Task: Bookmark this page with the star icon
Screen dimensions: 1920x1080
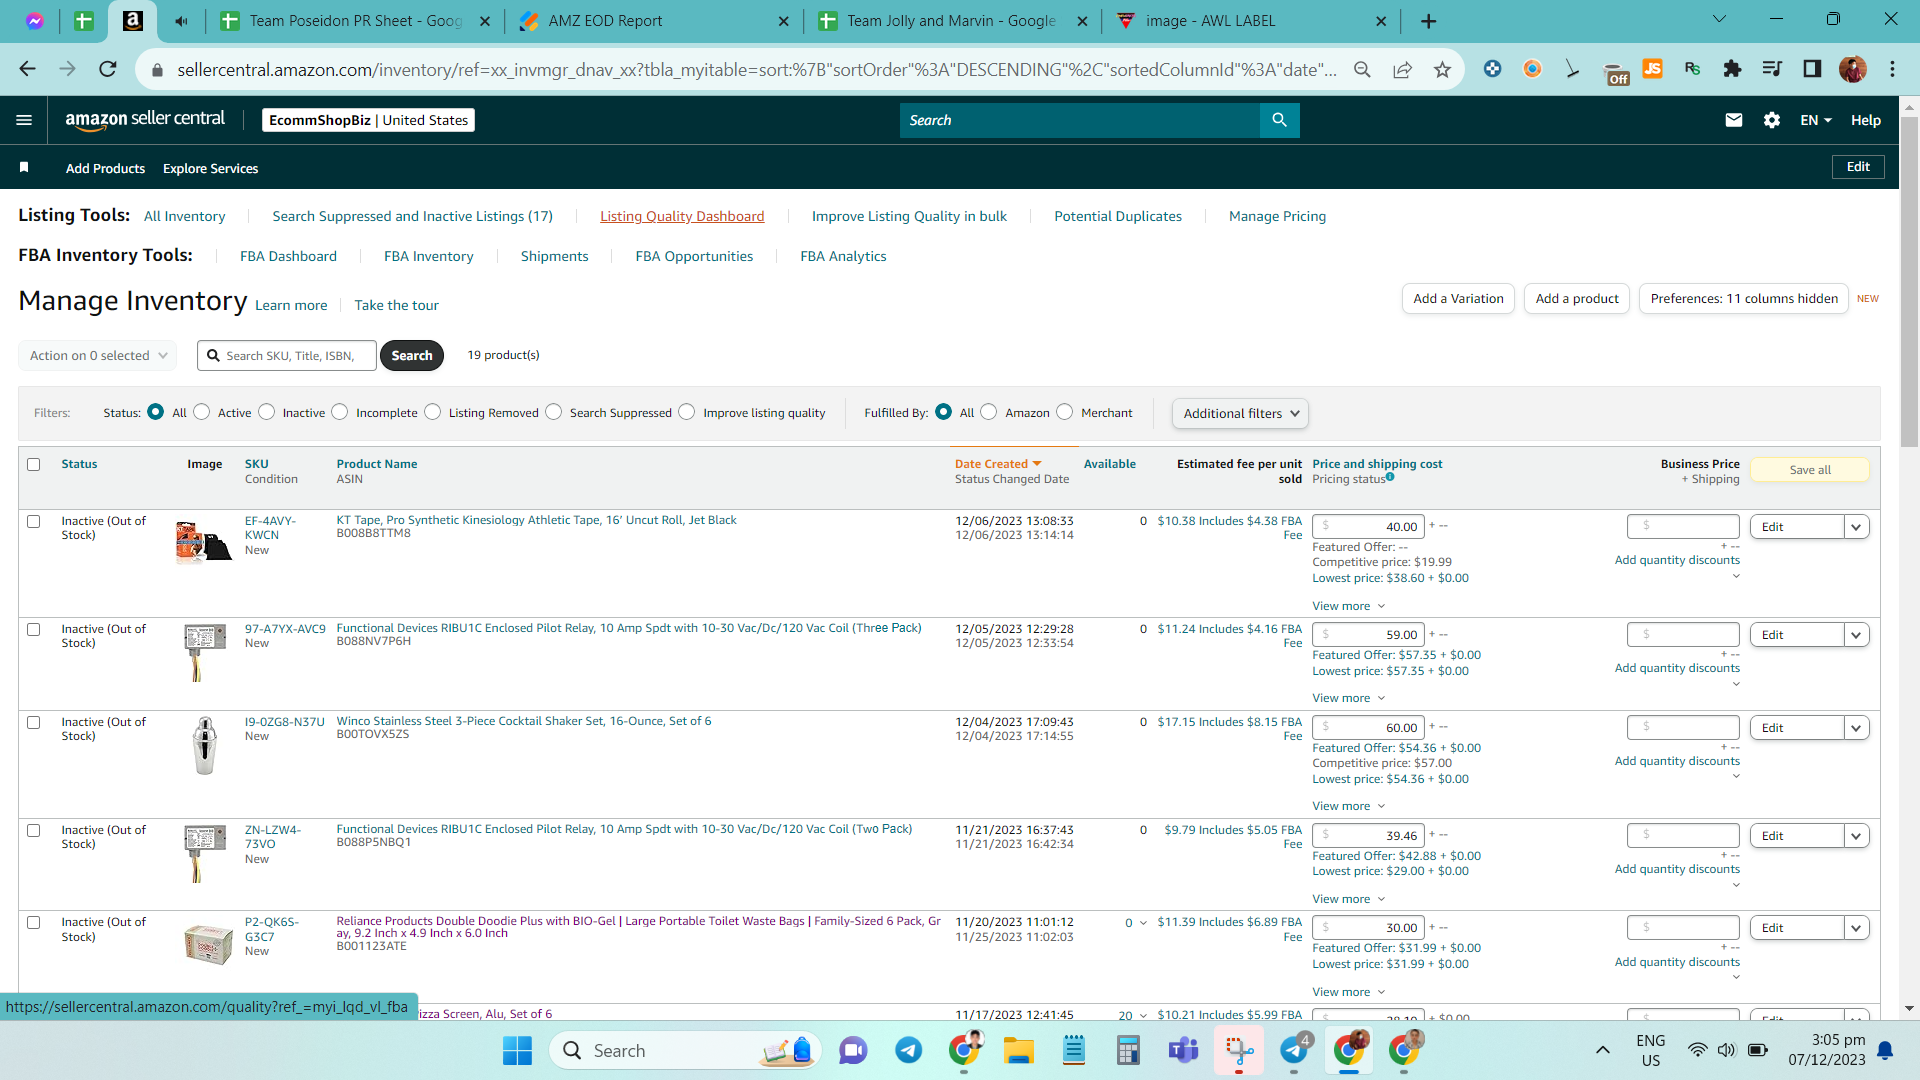Action: pos(1442,69)
